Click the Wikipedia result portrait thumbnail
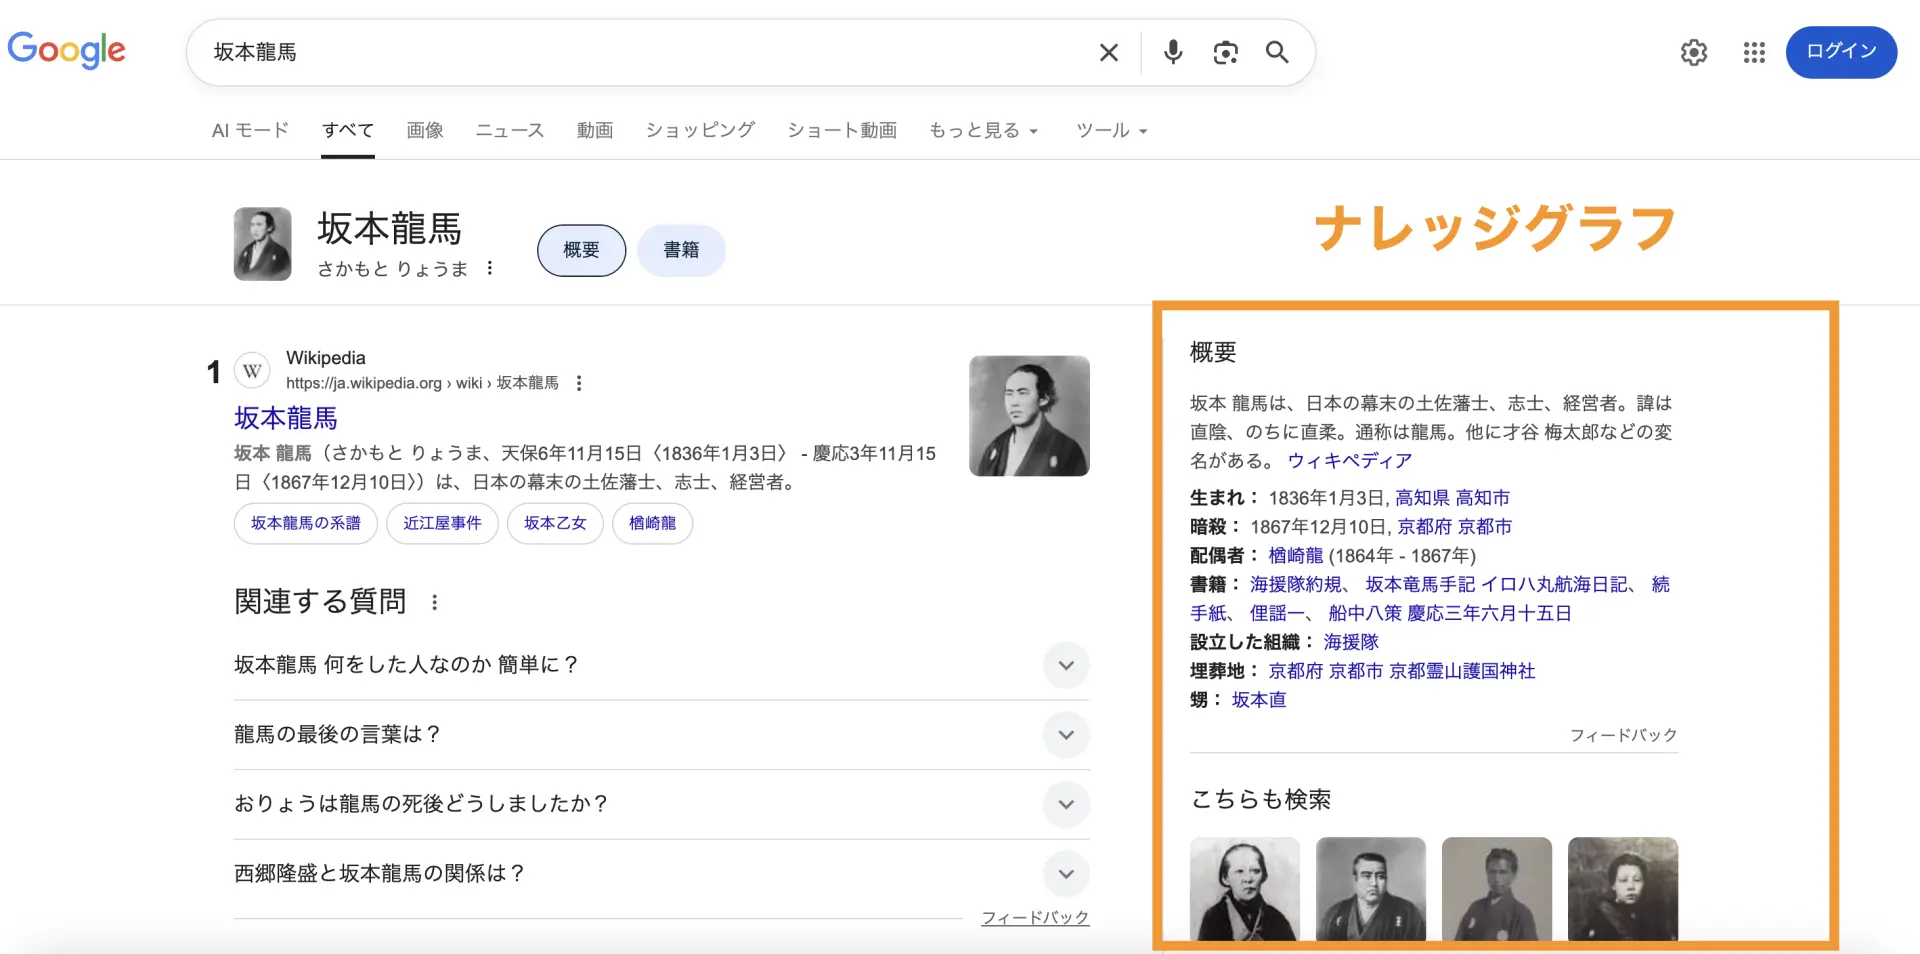 coord(1029,415)
